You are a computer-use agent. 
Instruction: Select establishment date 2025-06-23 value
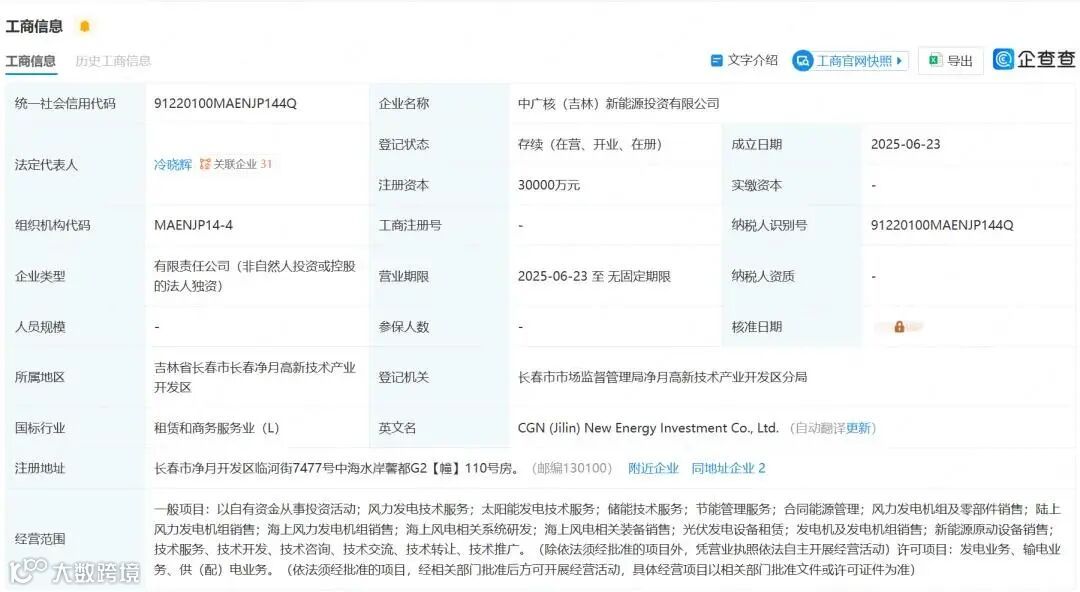pyautogui.click(x=905, y=144)
